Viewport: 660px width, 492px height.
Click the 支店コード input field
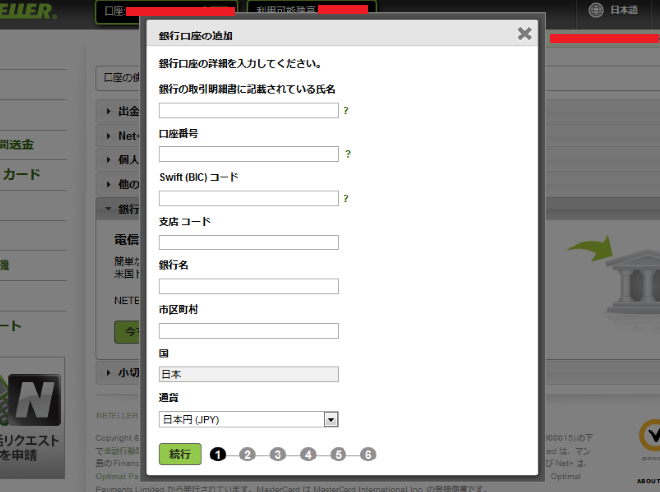click(249, 242)
